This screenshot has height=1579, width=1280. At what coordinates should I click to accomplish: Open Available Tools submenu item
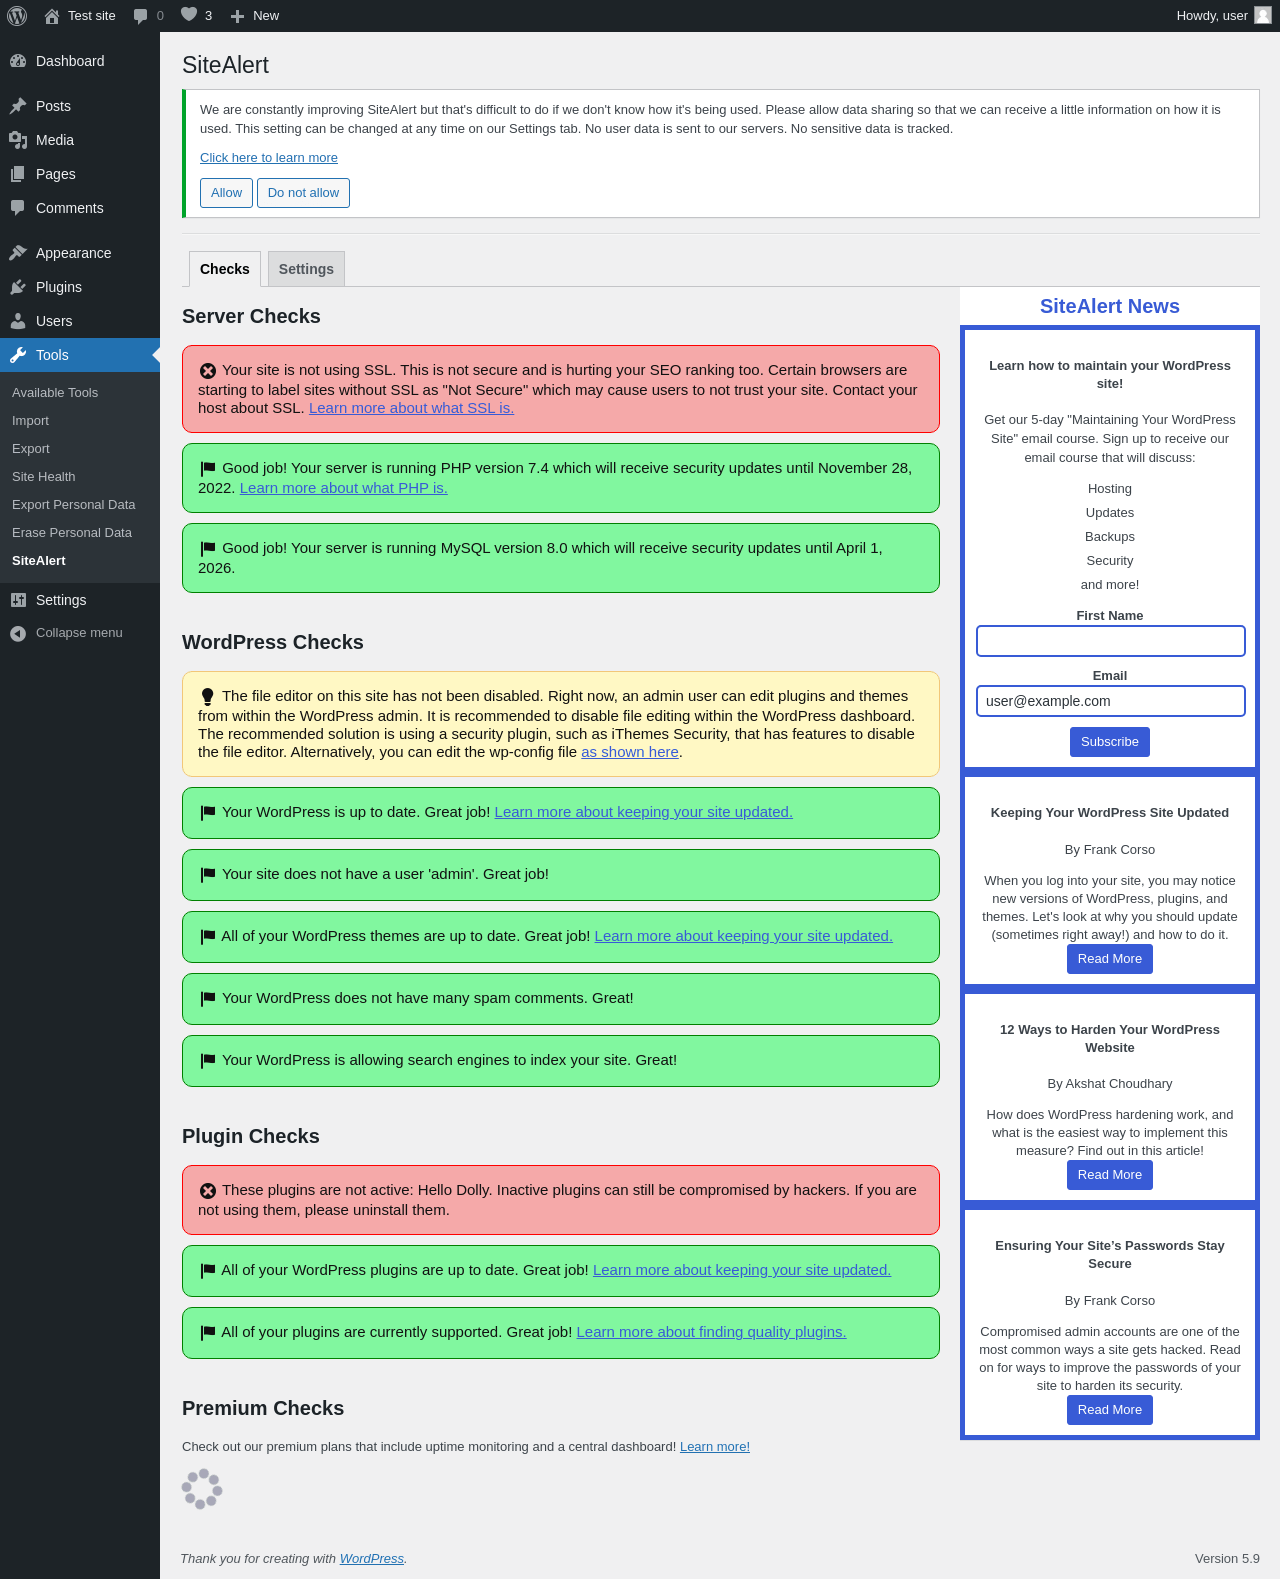point(55,393)
